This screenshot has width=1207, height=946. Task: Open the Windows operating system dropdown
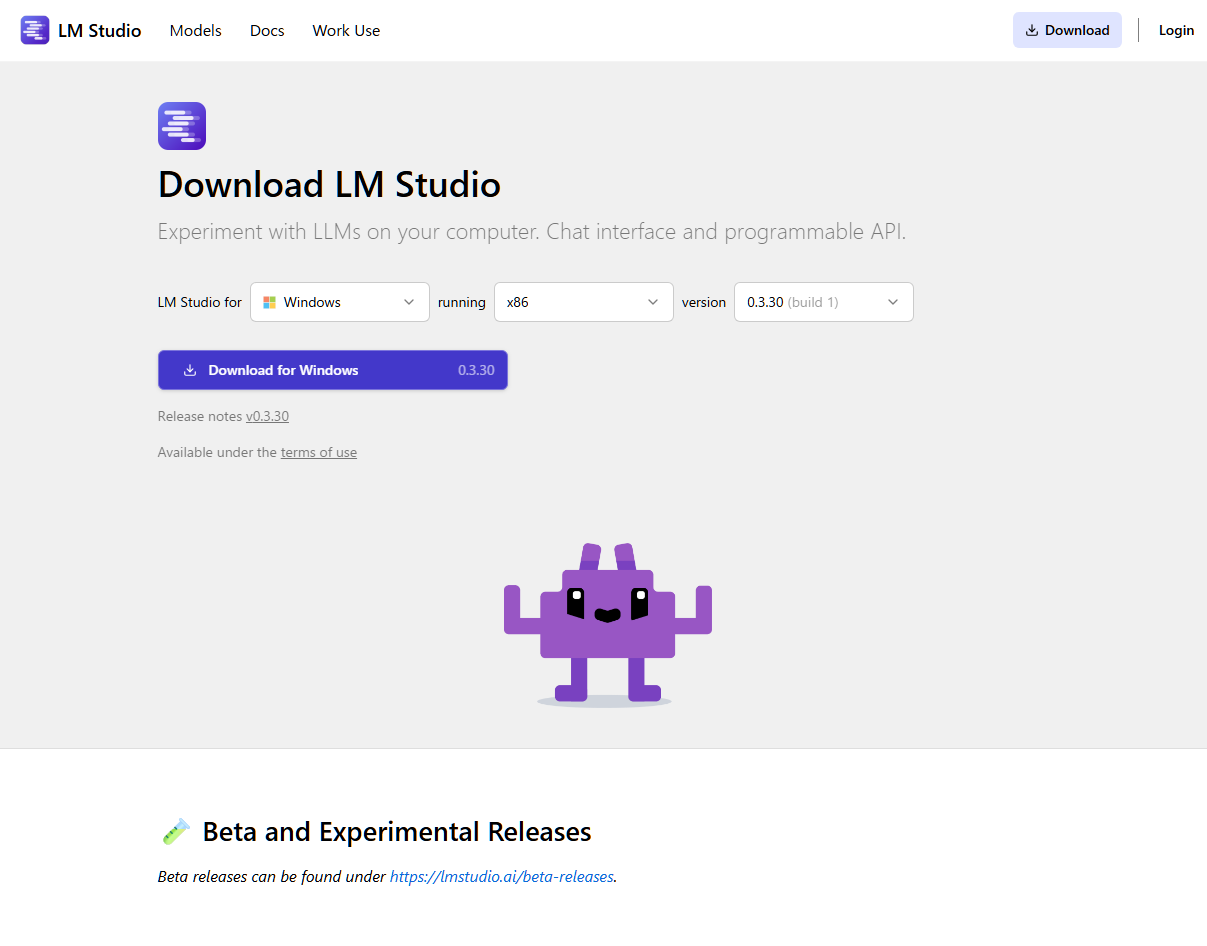340,302
